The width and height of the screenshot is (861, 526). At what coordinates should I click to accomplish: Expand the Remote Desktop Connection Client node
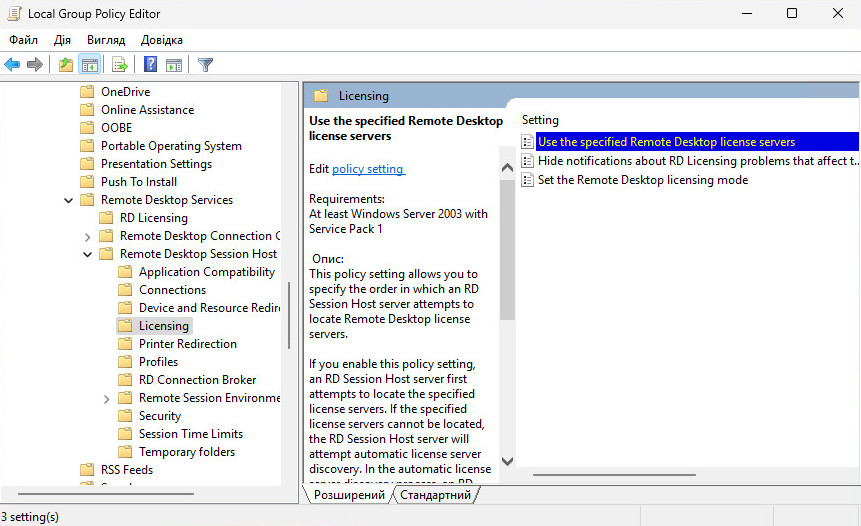[87, 237]
